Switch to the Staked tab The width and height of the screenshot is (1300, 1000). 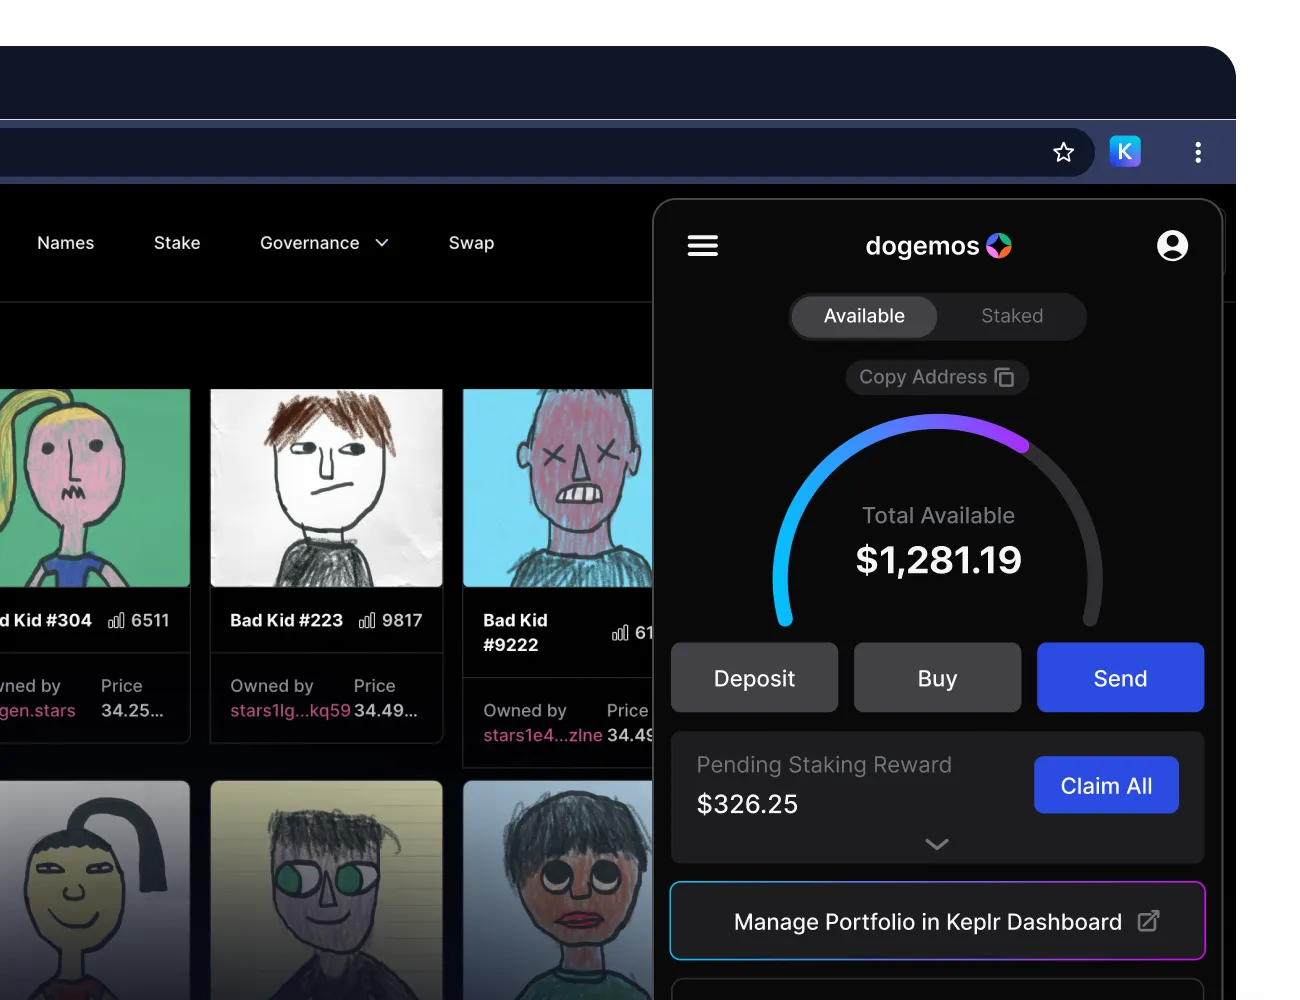click(1011, 316)
